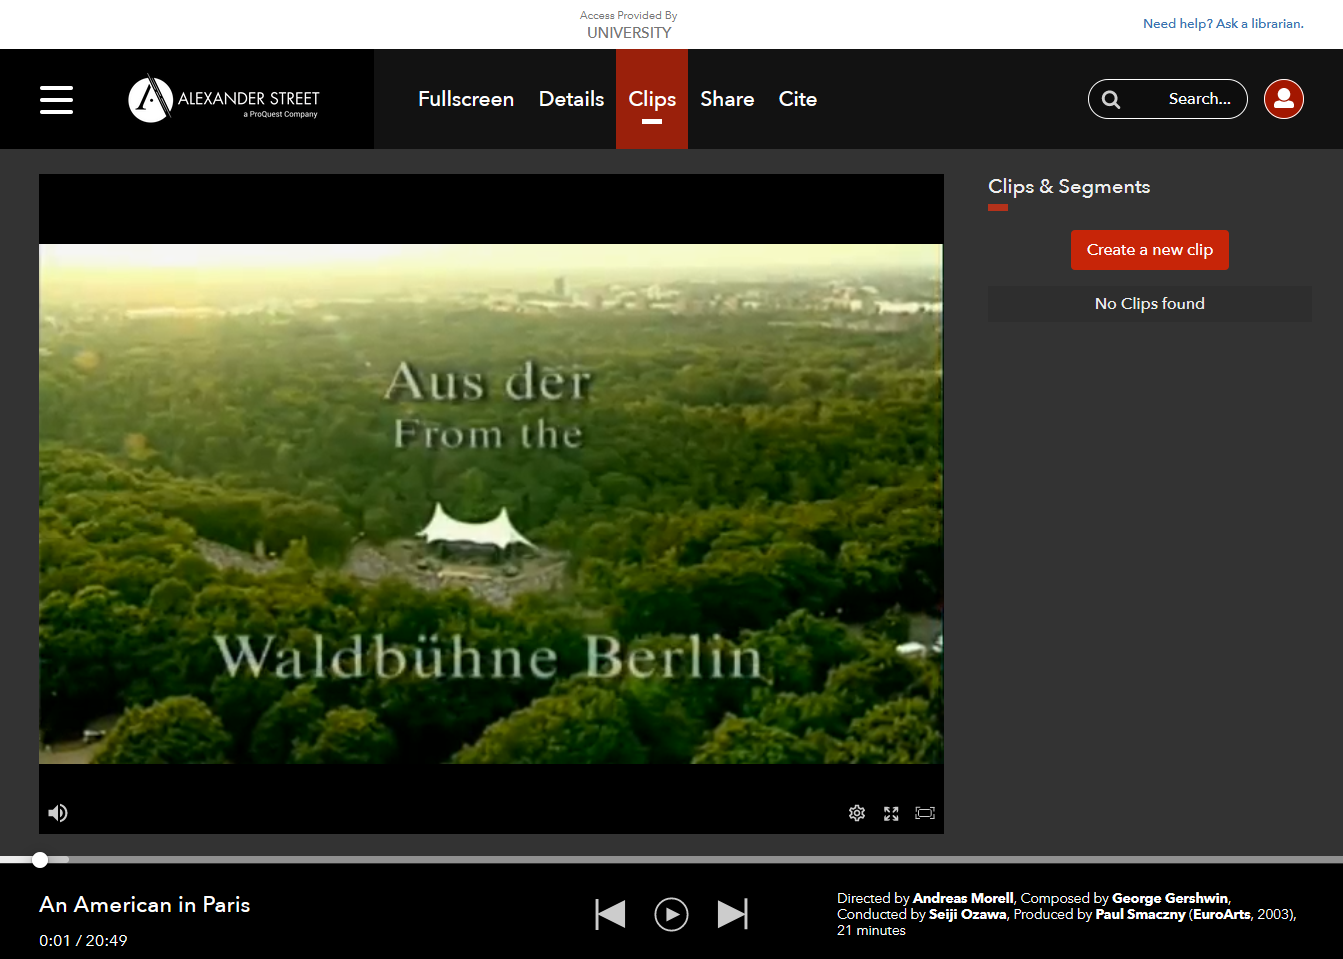Click the video frame showing Waldbühne Berlin
1343x959 pixels.
click(x=491, y=504)
